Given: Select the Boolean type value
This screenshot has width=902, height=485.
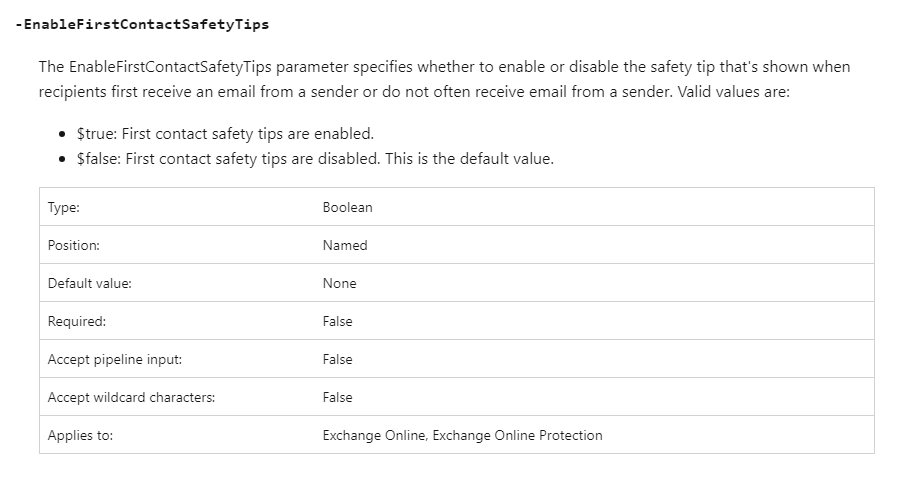Looking at the screenshot, I should click(347, 207).
